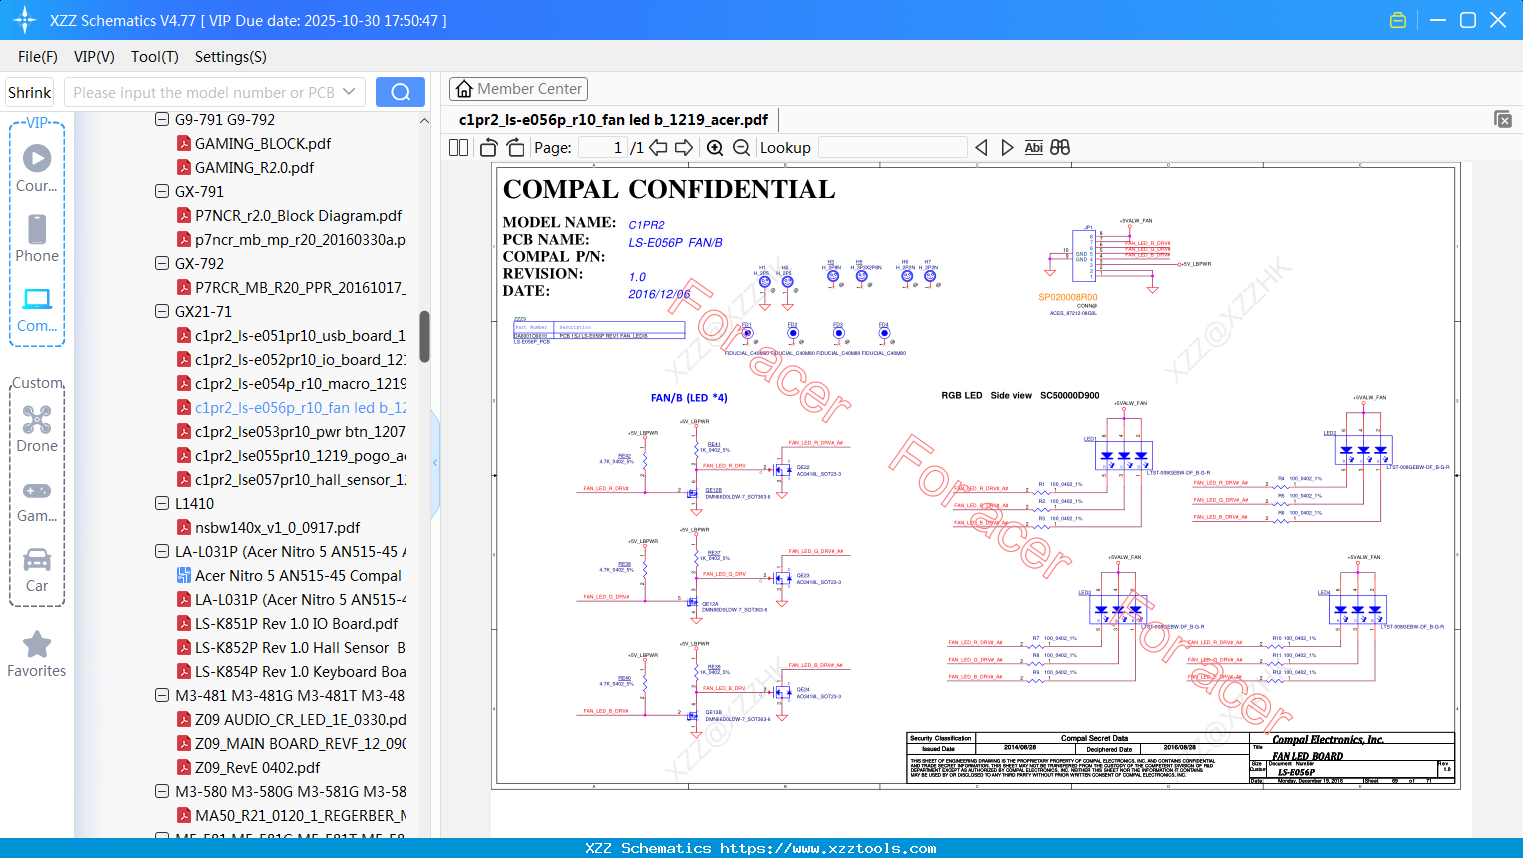This screenshot has width=1523, height=858.
Task: Click the blue search button
Action: coord(400,92)
